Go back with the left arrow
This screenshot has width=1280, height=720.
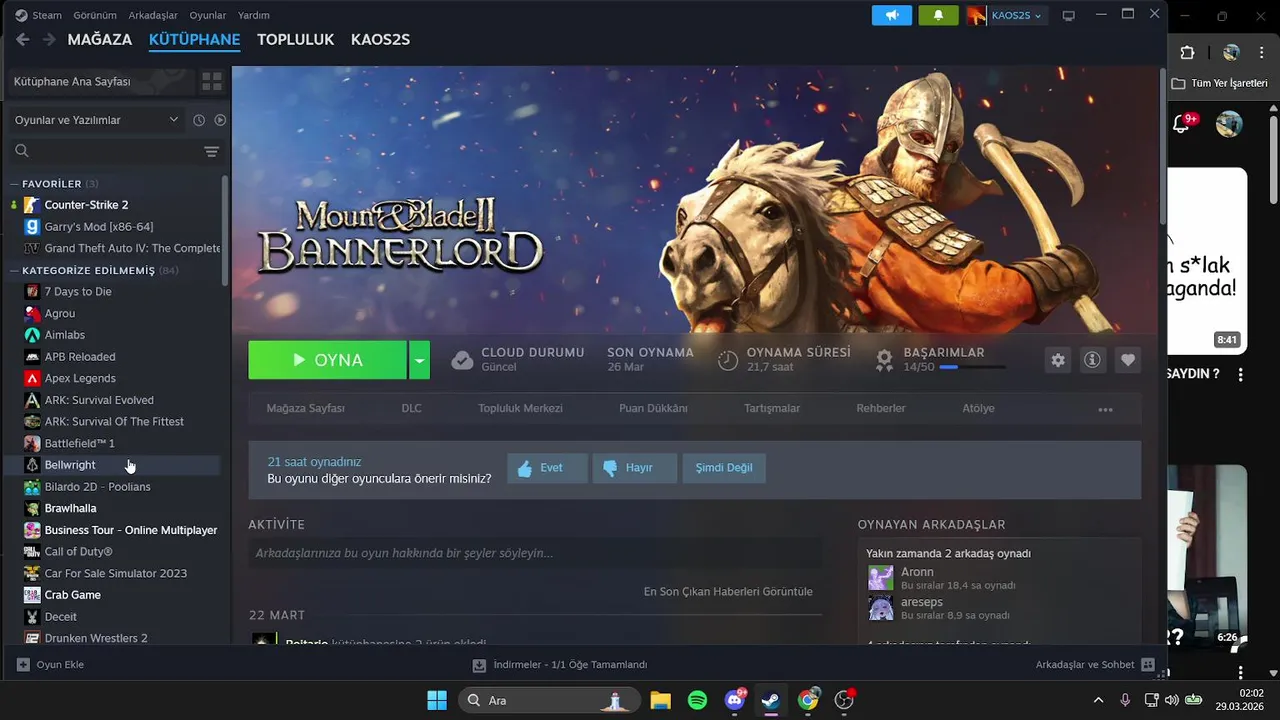point(23,40)
